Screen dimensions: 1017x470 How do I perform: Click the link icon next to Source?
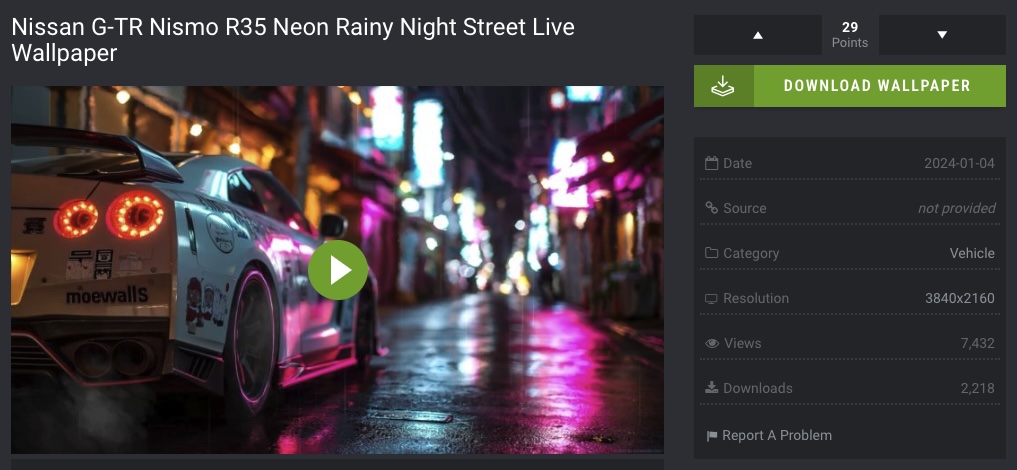(712, 208)
